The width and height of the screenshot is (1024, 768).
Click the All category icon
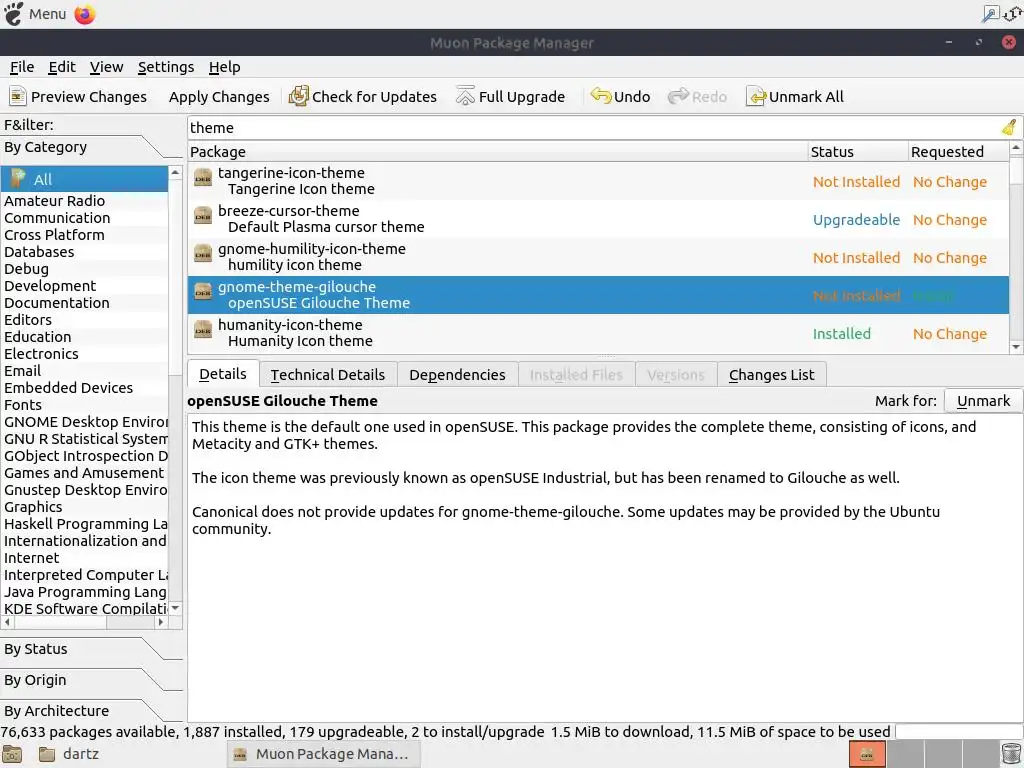point(18,178)
